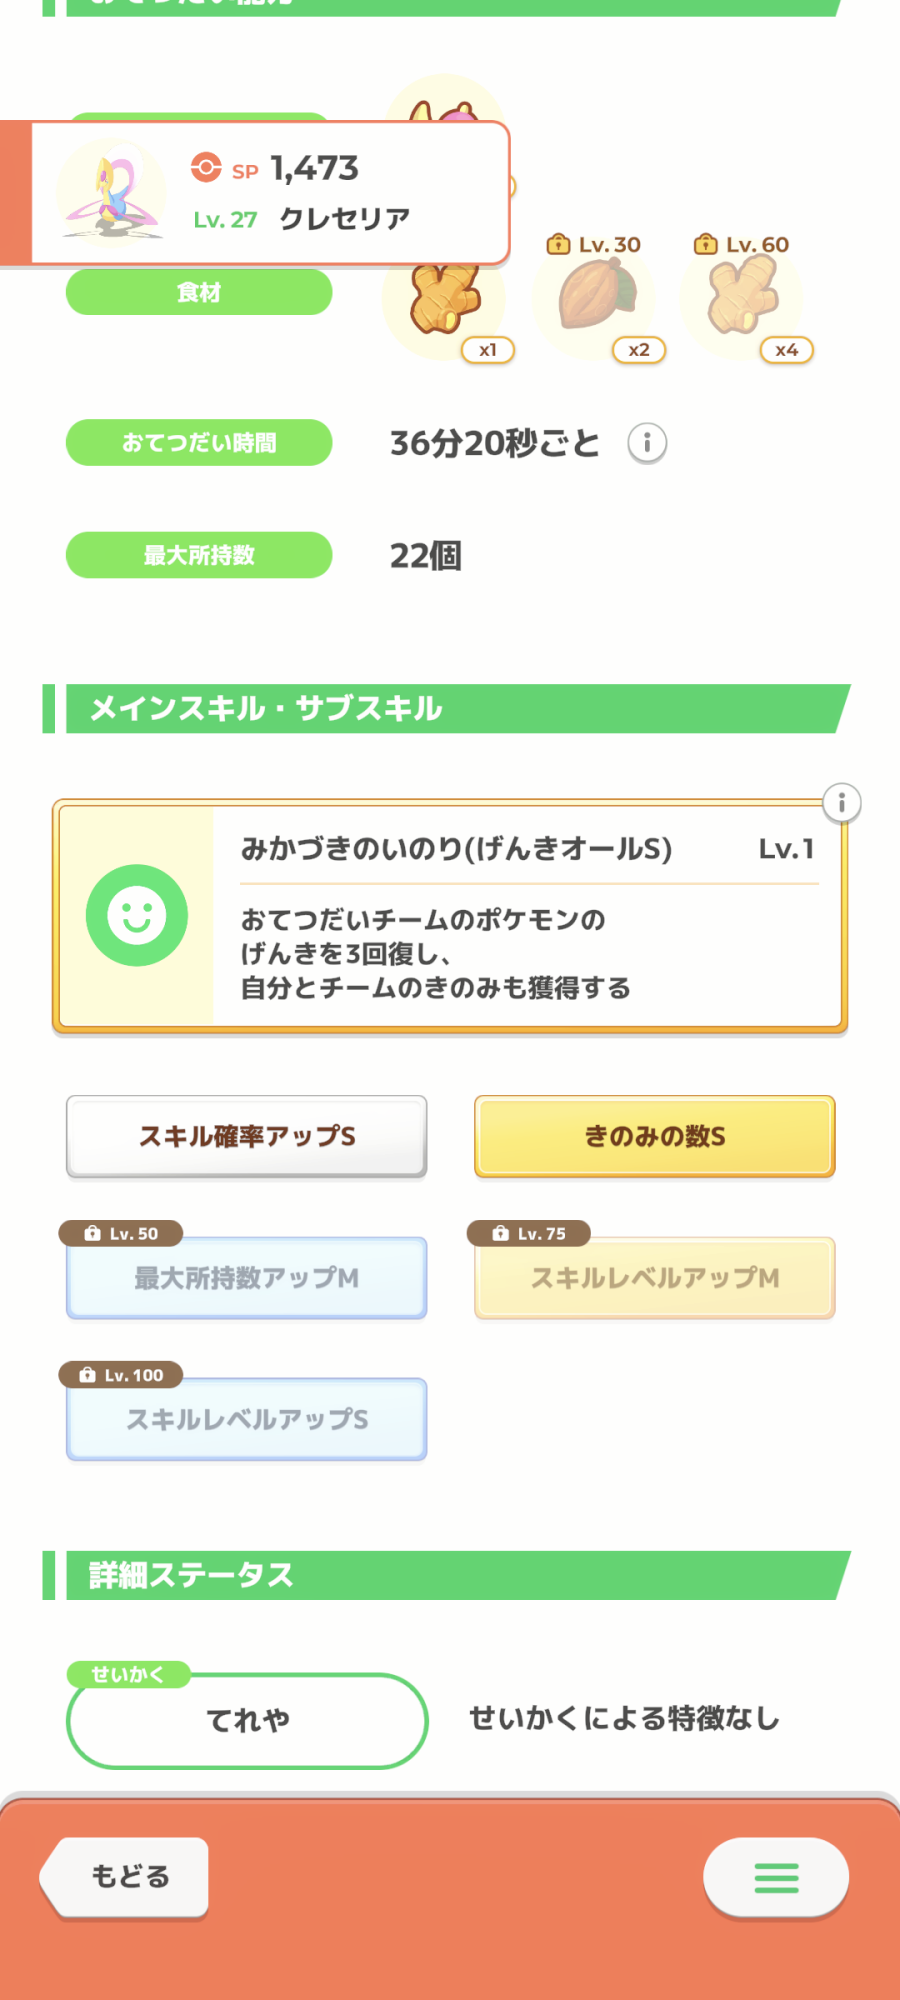Tap the てれや nature box
The image size is (900, 2000).
247,1720
